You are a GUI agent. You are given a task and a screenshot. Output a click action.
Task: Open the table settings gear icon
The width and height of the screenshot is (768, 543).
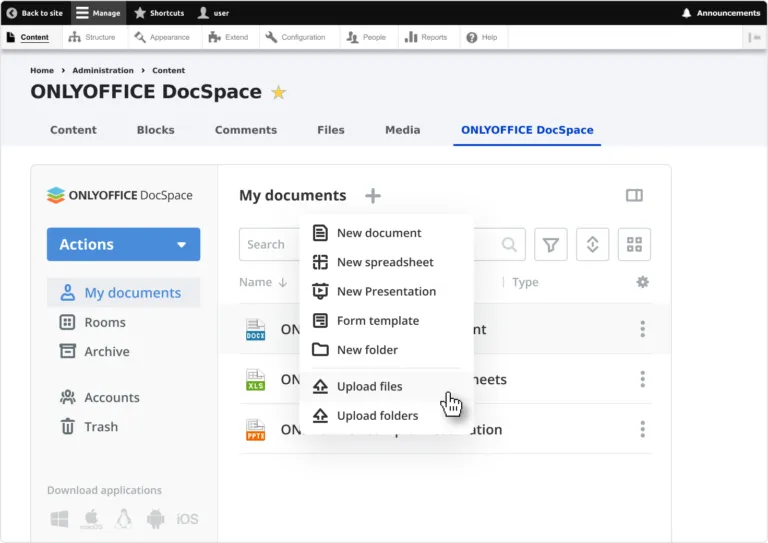click(x=643, y=282)
